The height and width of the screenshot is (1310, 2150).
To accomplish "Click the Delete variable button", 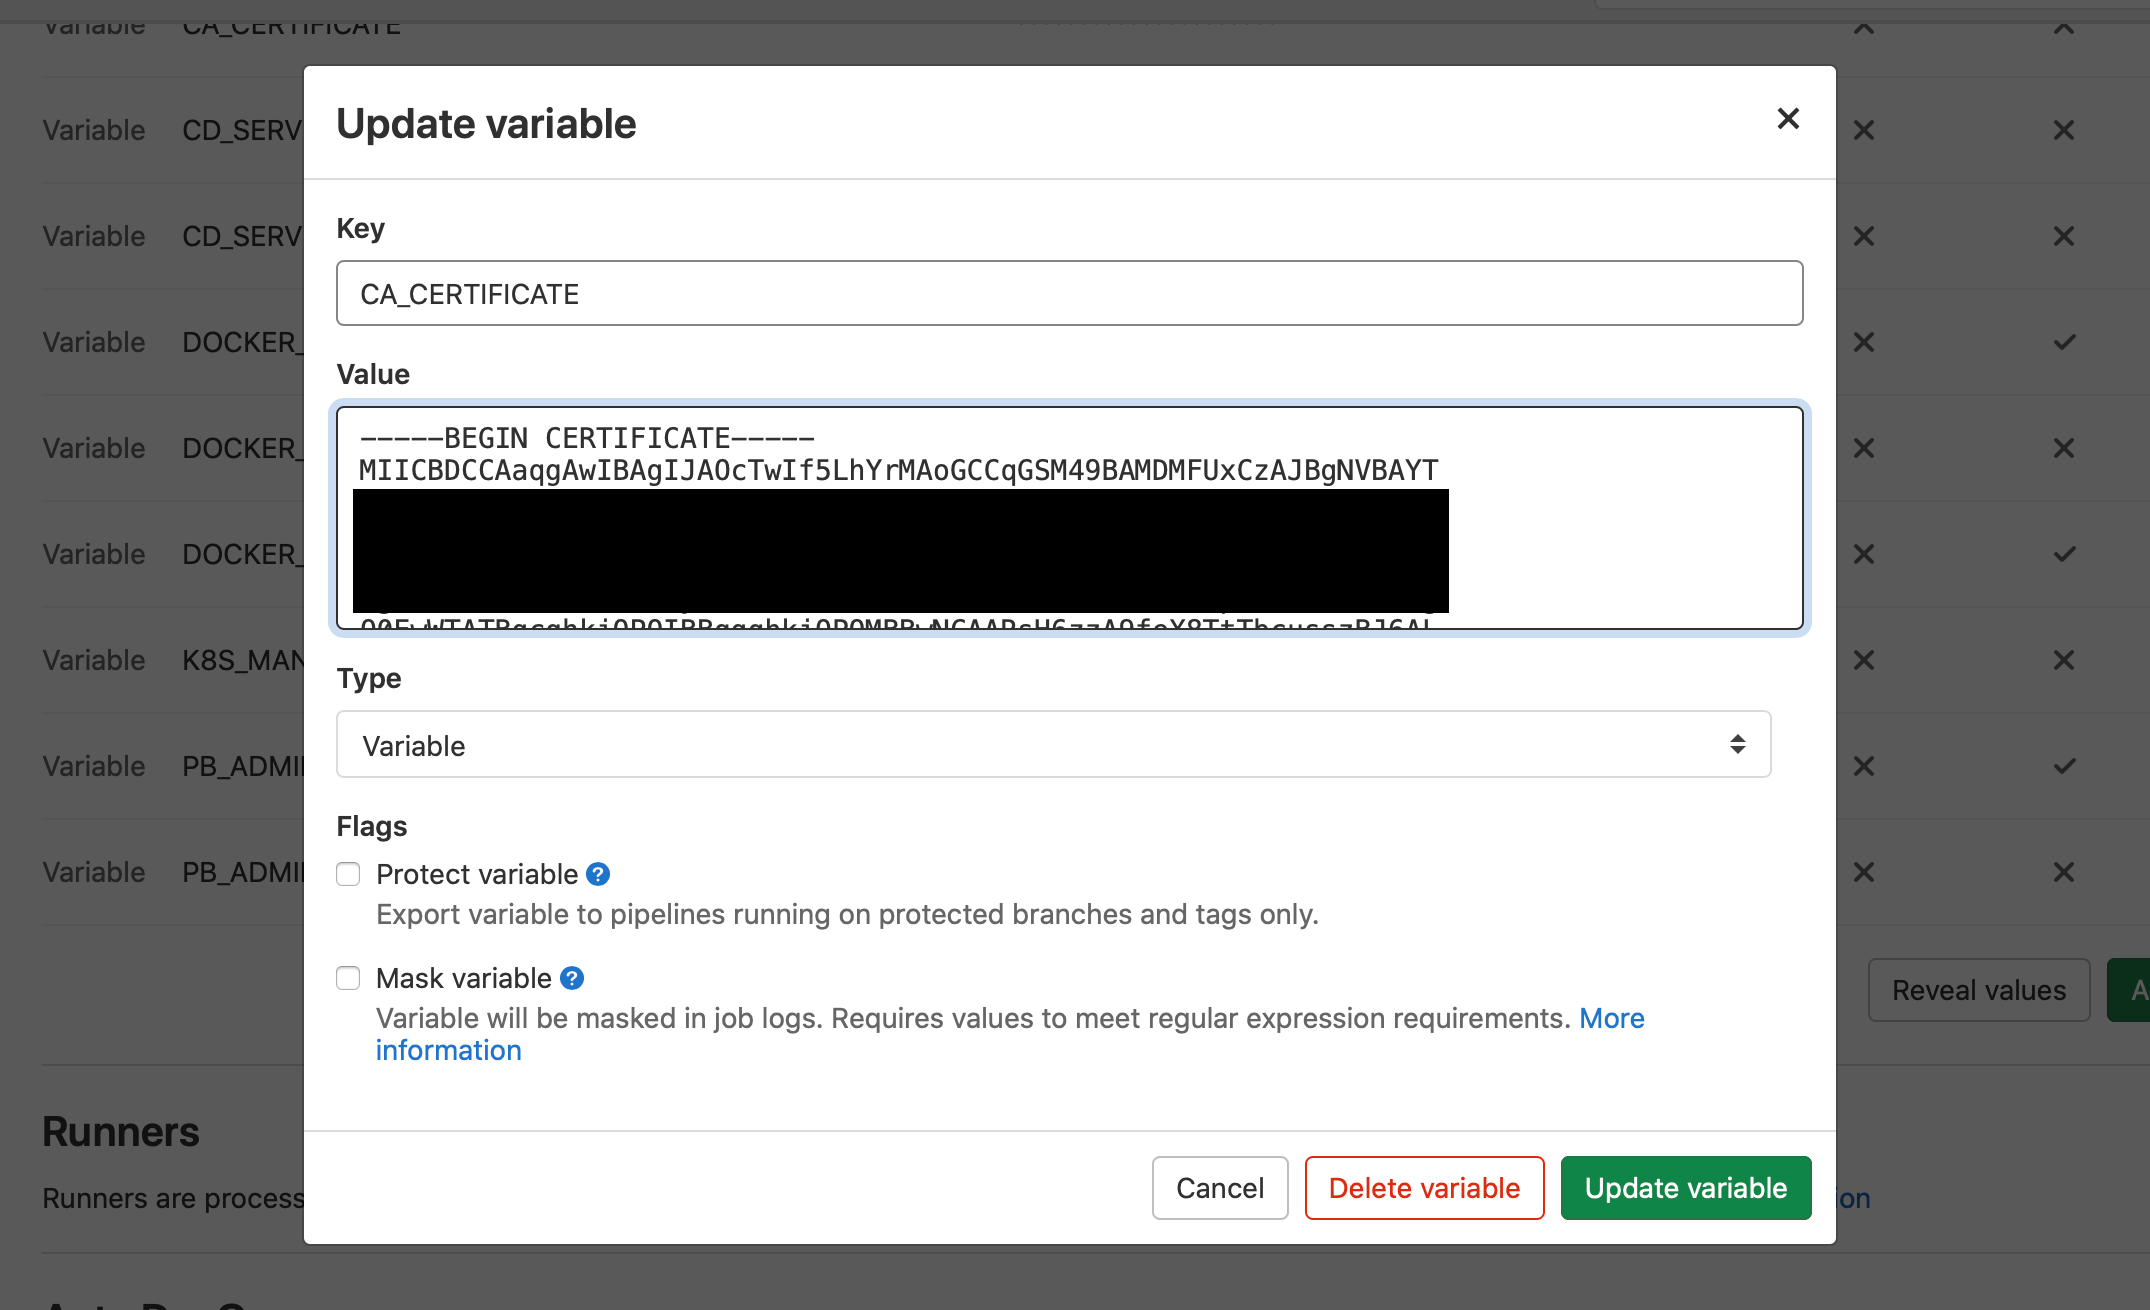I will click(x=1424, y=1187).
